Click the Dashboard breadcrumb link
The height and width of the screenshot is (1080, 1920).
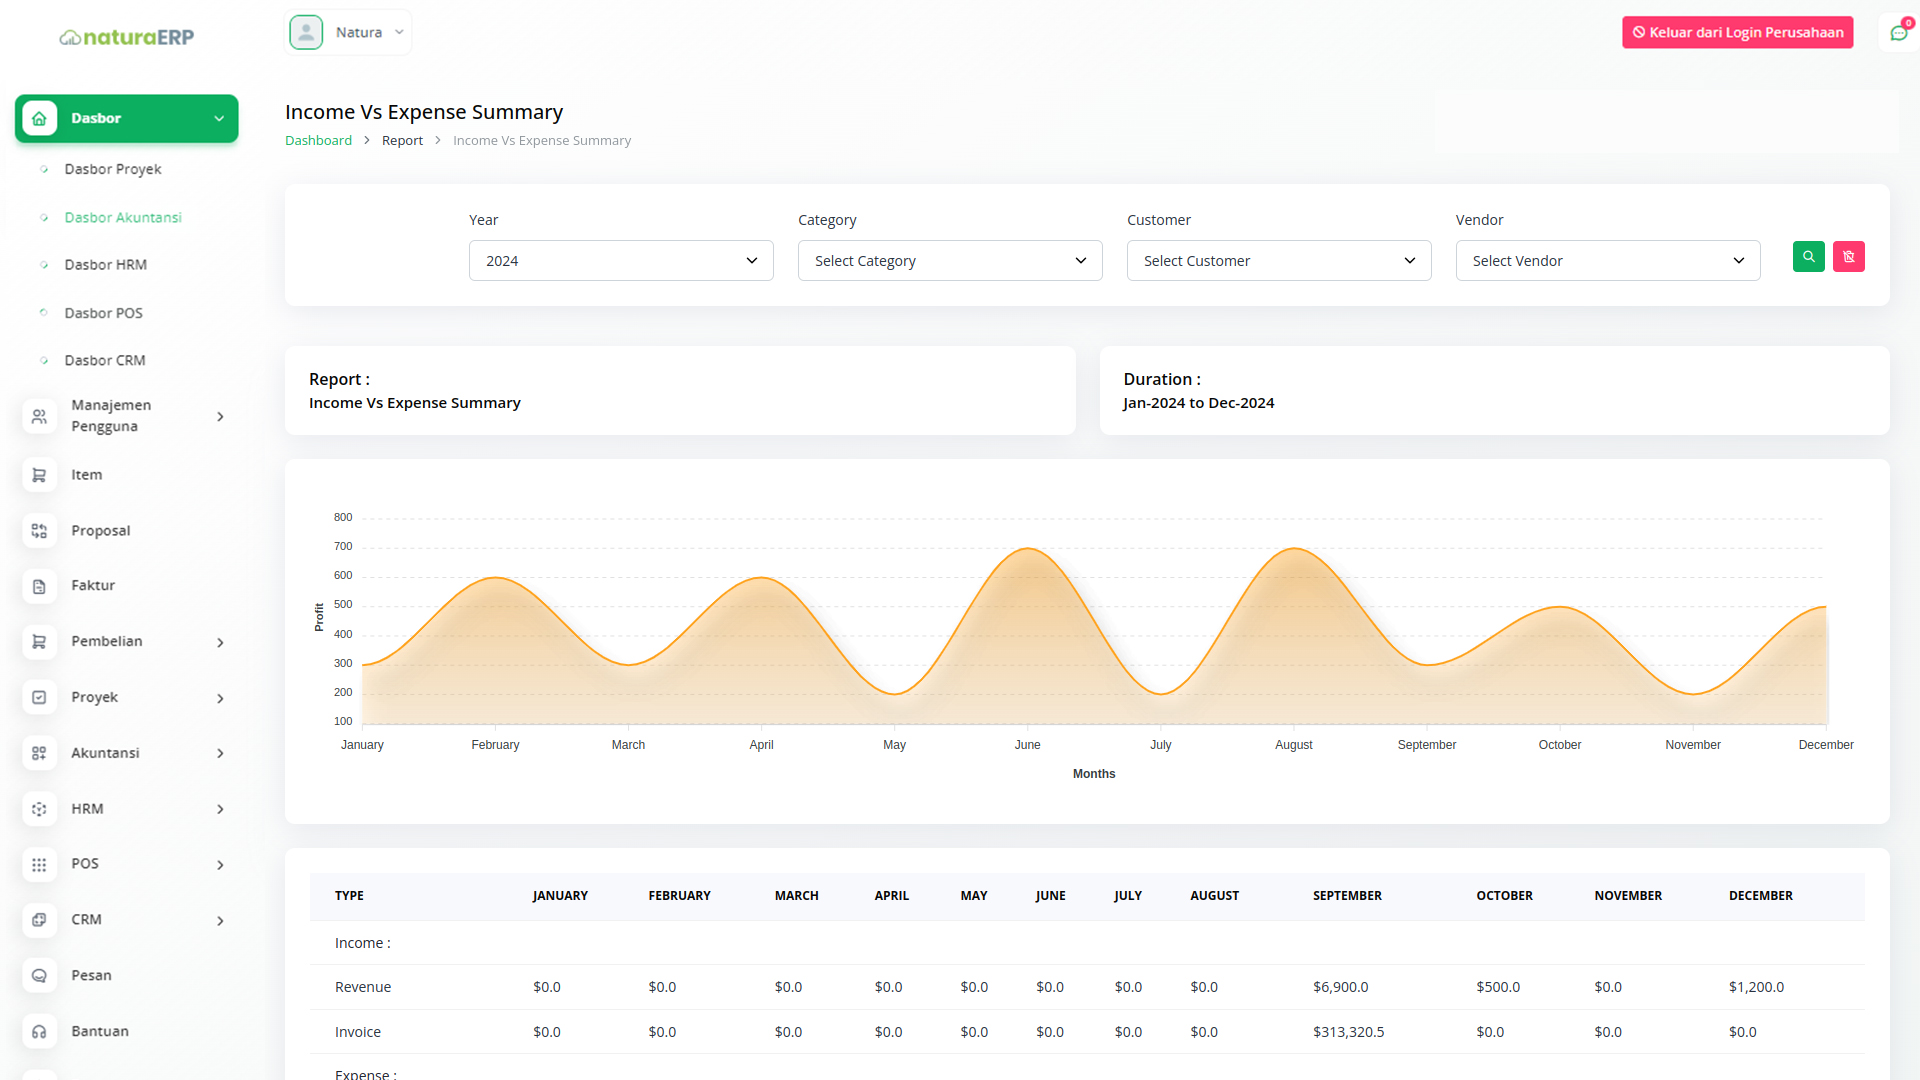click(x=318, y=140)
